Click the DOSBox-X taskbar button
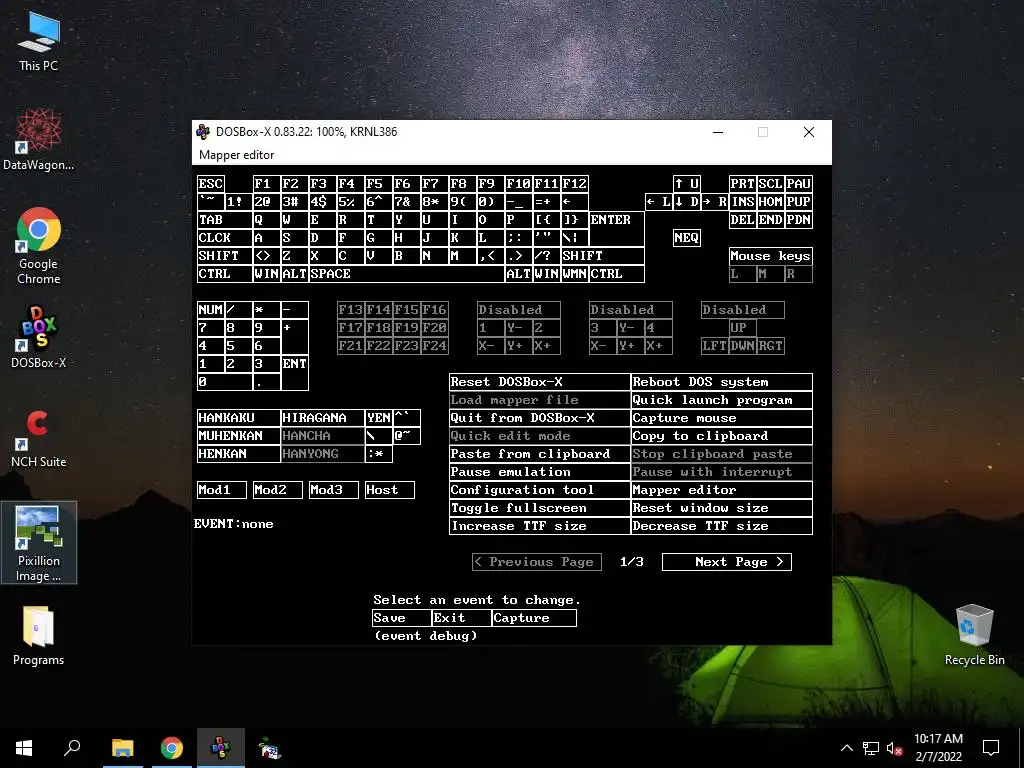Screen dimensions: 1024x768 click(221, 748)
